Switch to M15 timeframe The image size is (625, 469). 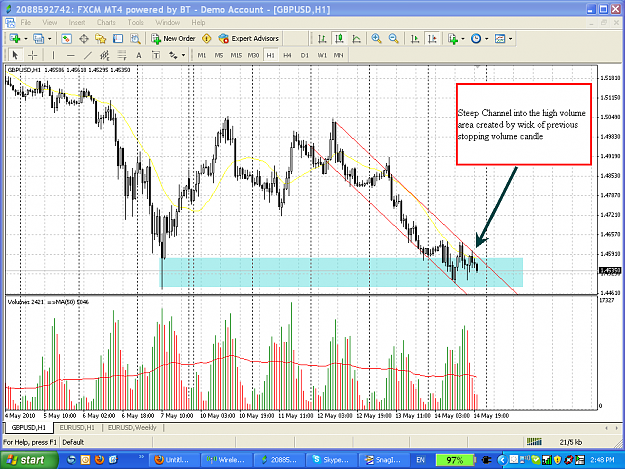click(236, 55)
